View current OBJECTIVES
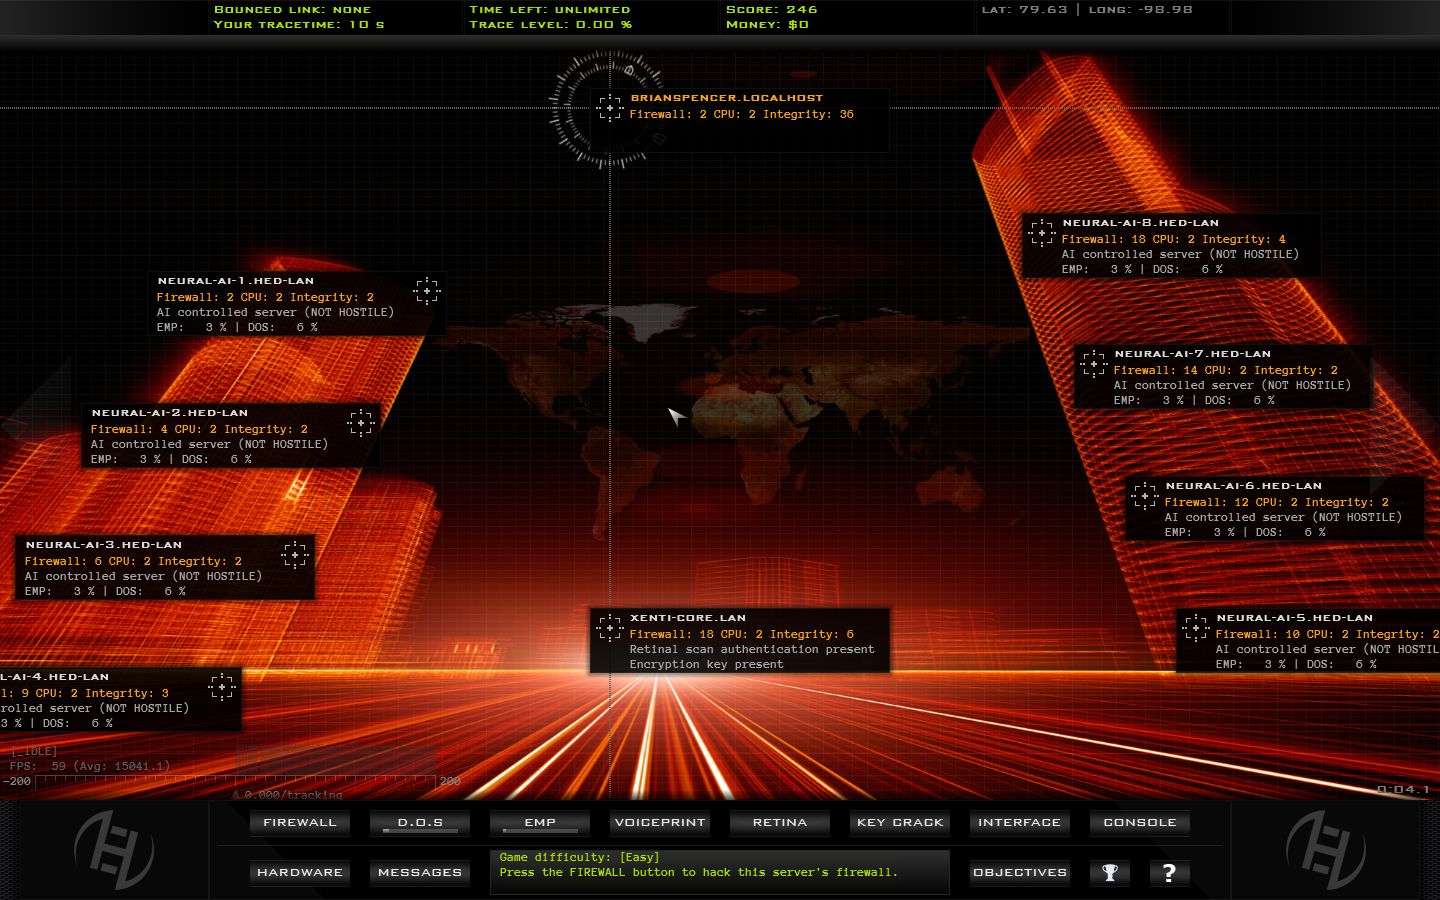This screenshot has height=900, width=1440. tap(1019, 872)
